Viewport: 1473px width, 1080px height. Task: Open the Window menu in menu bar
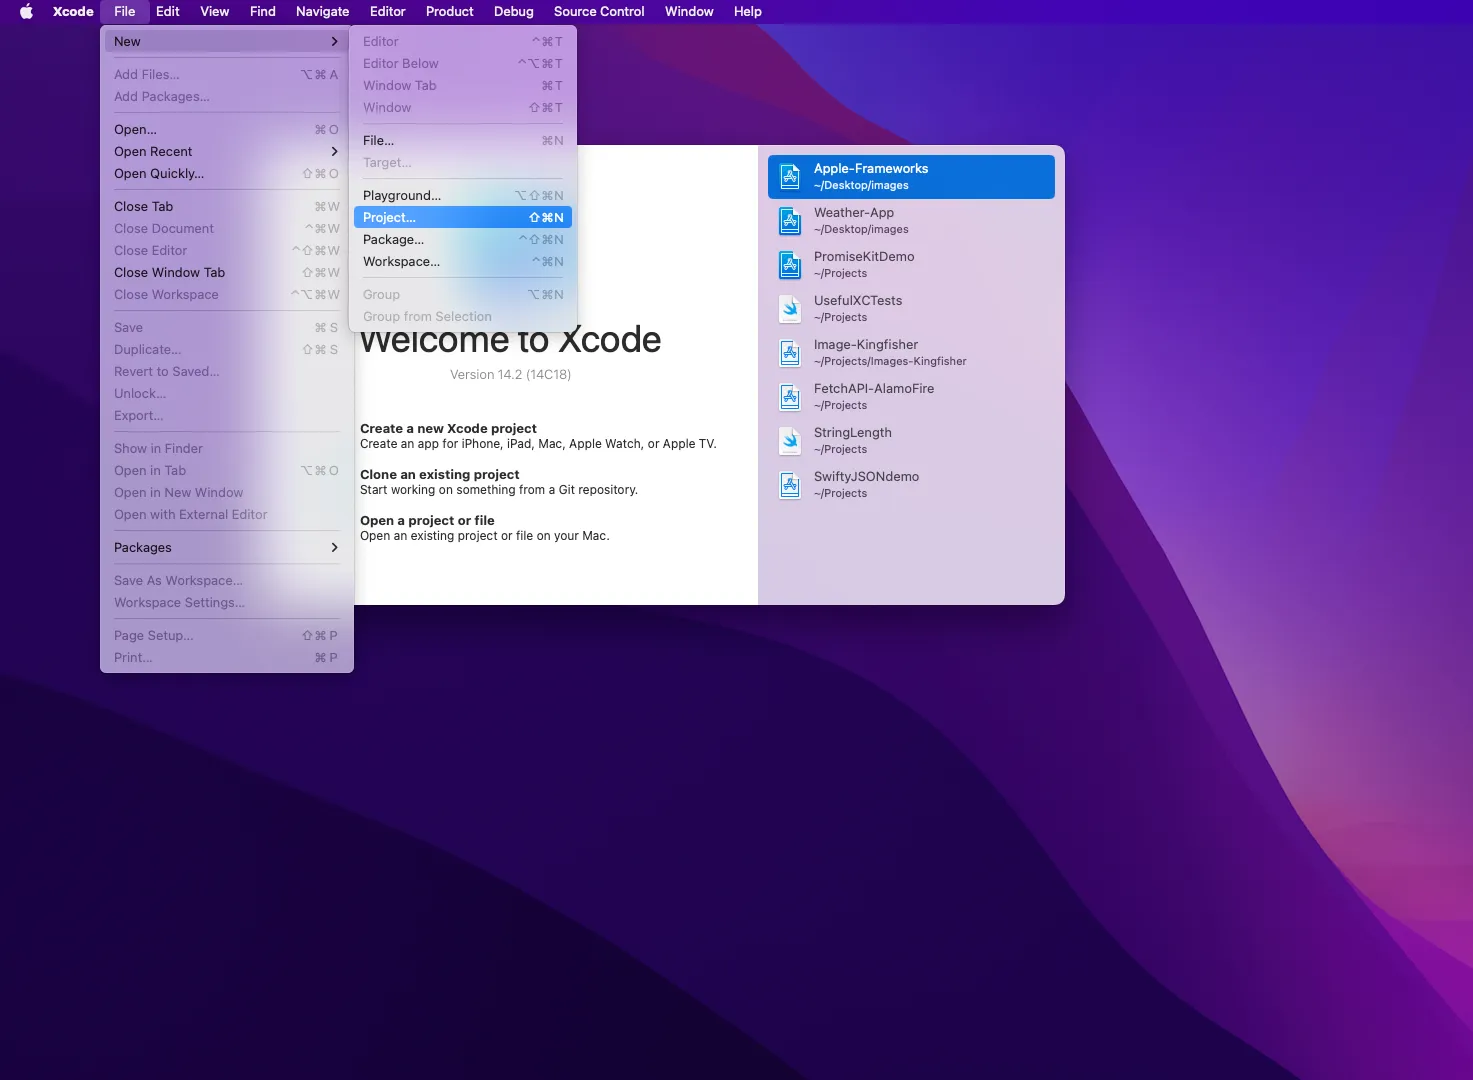pyautogui.click(x=689, y=12)
